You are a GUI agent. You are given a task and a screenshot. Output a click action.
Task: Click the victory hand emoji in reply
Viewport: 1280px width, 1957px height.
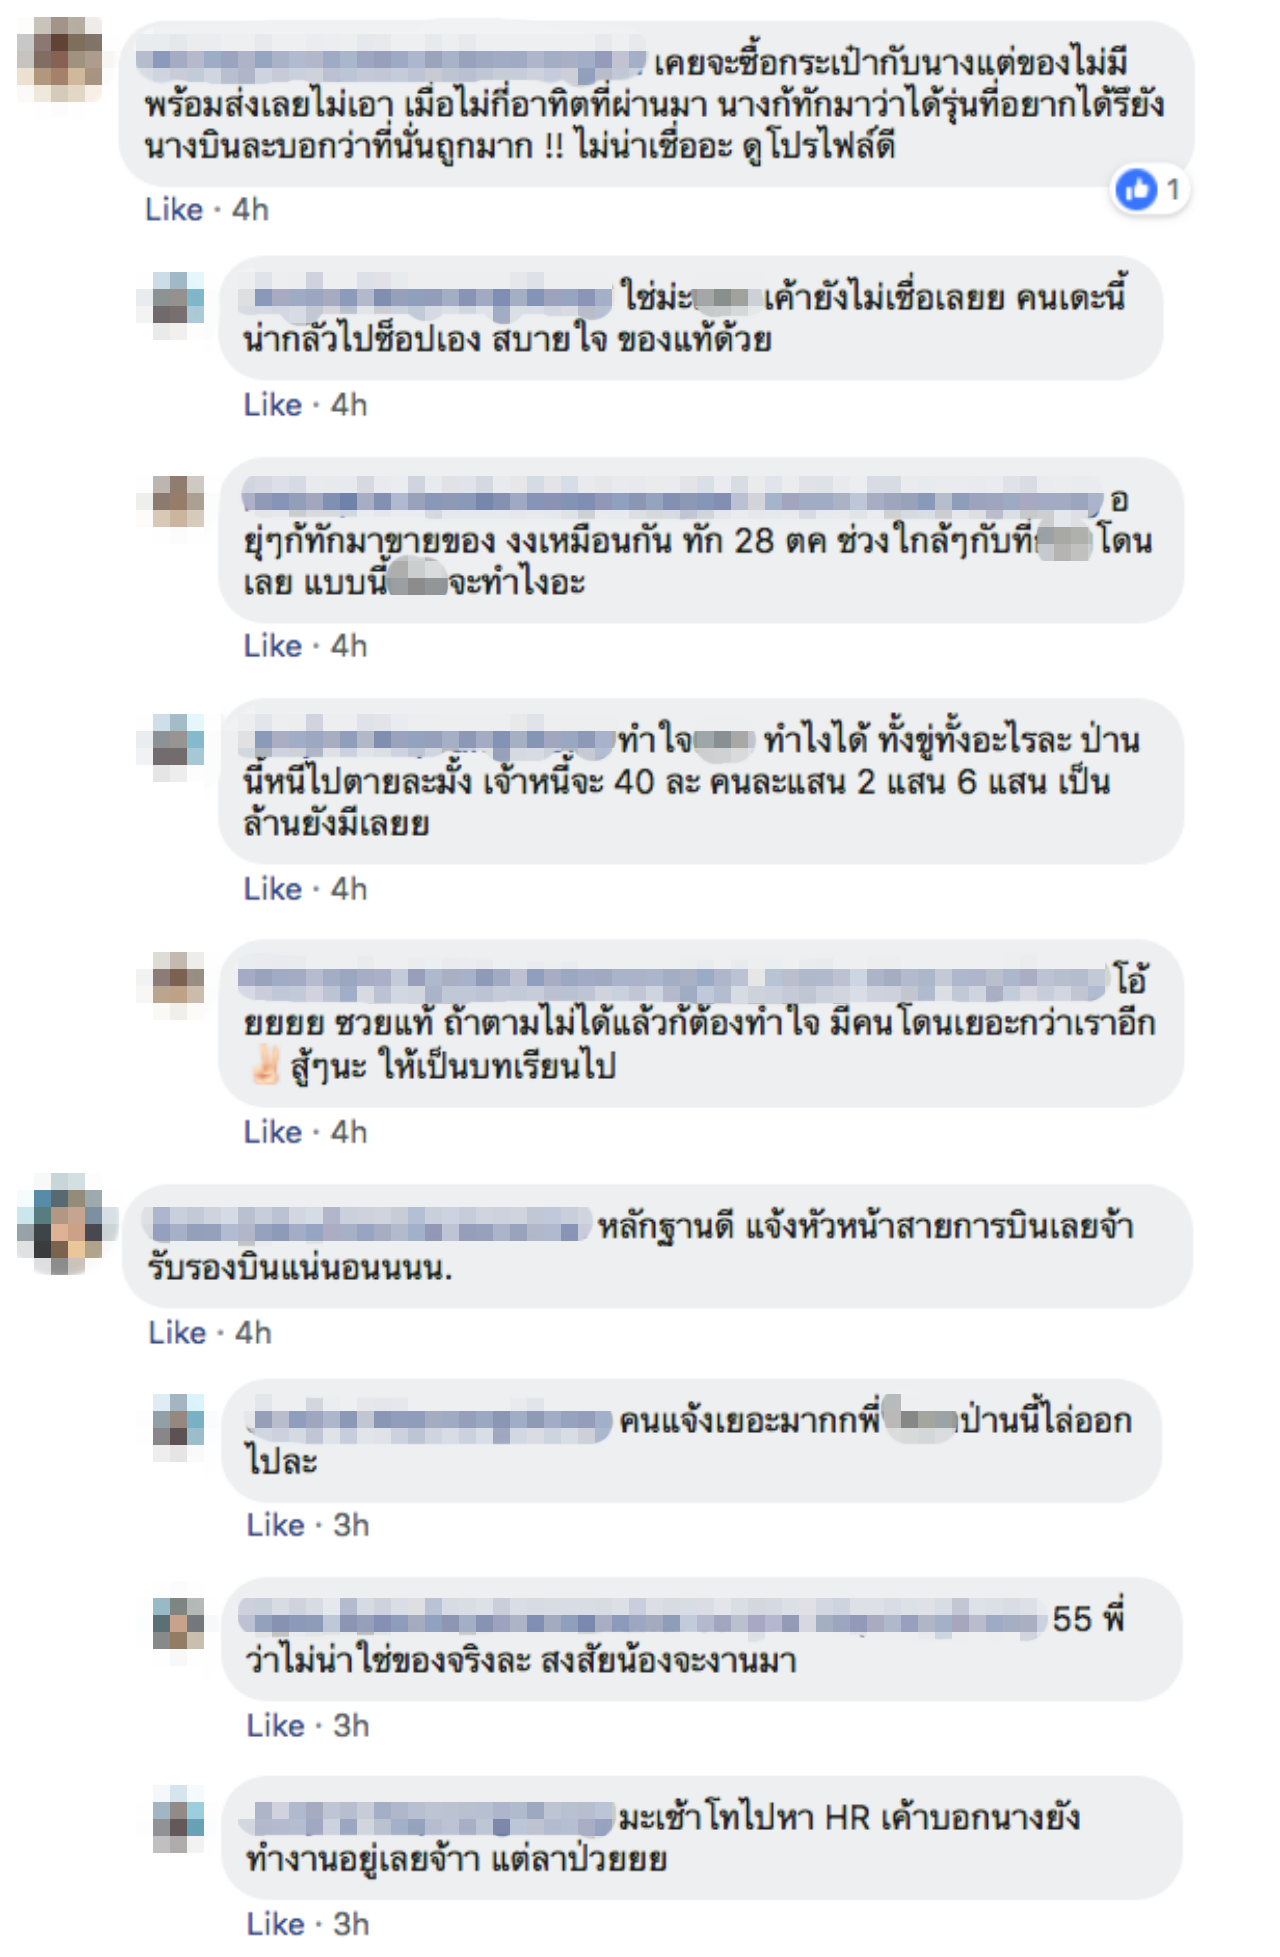(265, 1066)
